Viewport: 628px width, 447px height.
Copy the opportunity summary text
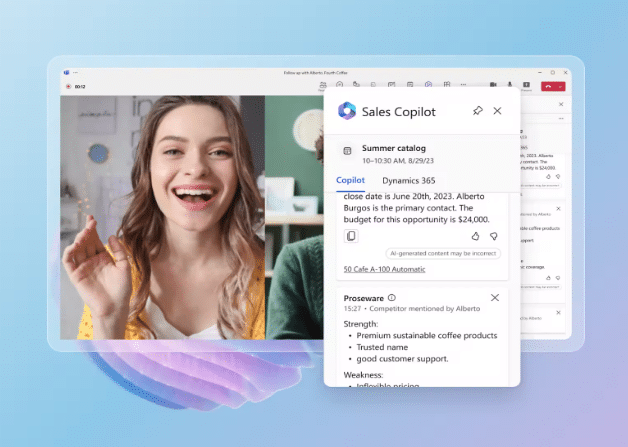pos(351,236)
